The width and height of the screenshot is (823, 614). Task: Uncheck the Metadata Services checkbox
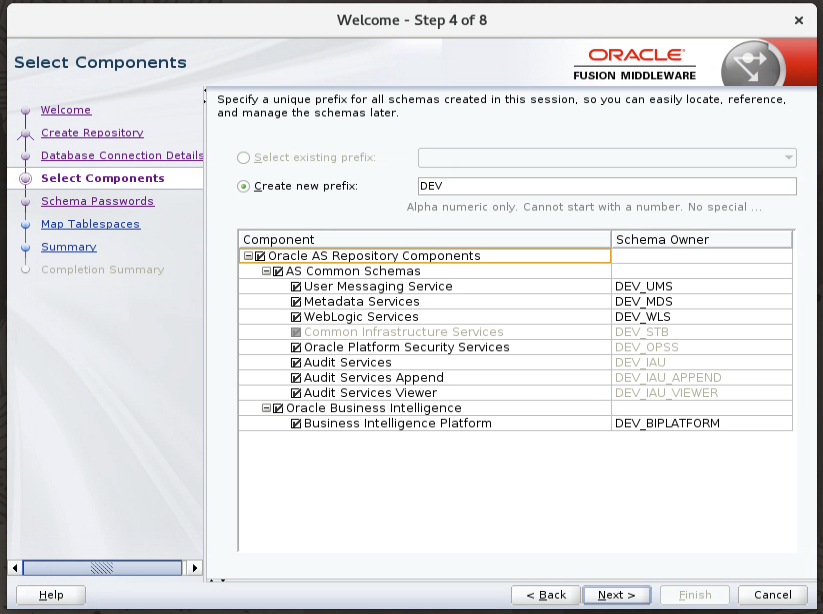tap(296, 302)
